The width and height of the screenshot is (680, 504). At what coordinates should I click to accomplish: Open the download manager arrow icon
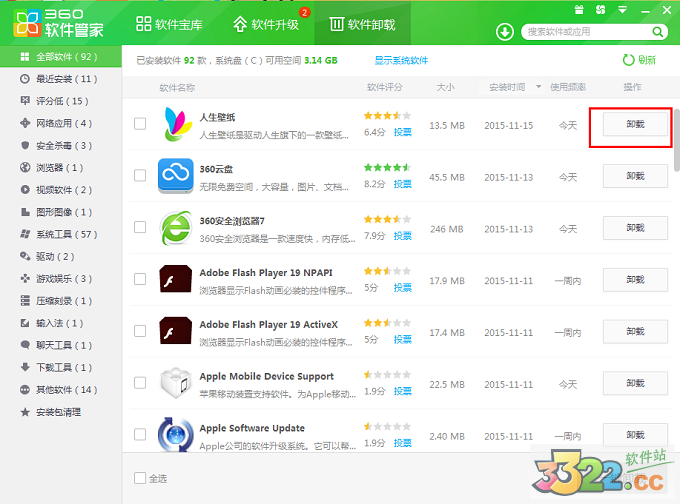505,32
